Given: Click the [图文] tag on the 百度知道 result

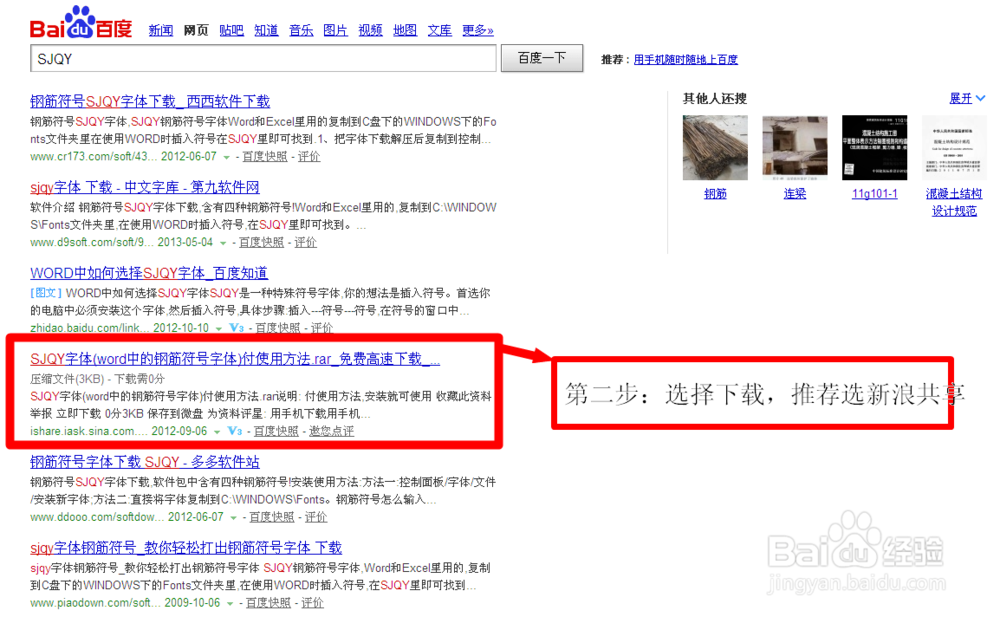Looking at the screenshot, I should click(46, 293).
